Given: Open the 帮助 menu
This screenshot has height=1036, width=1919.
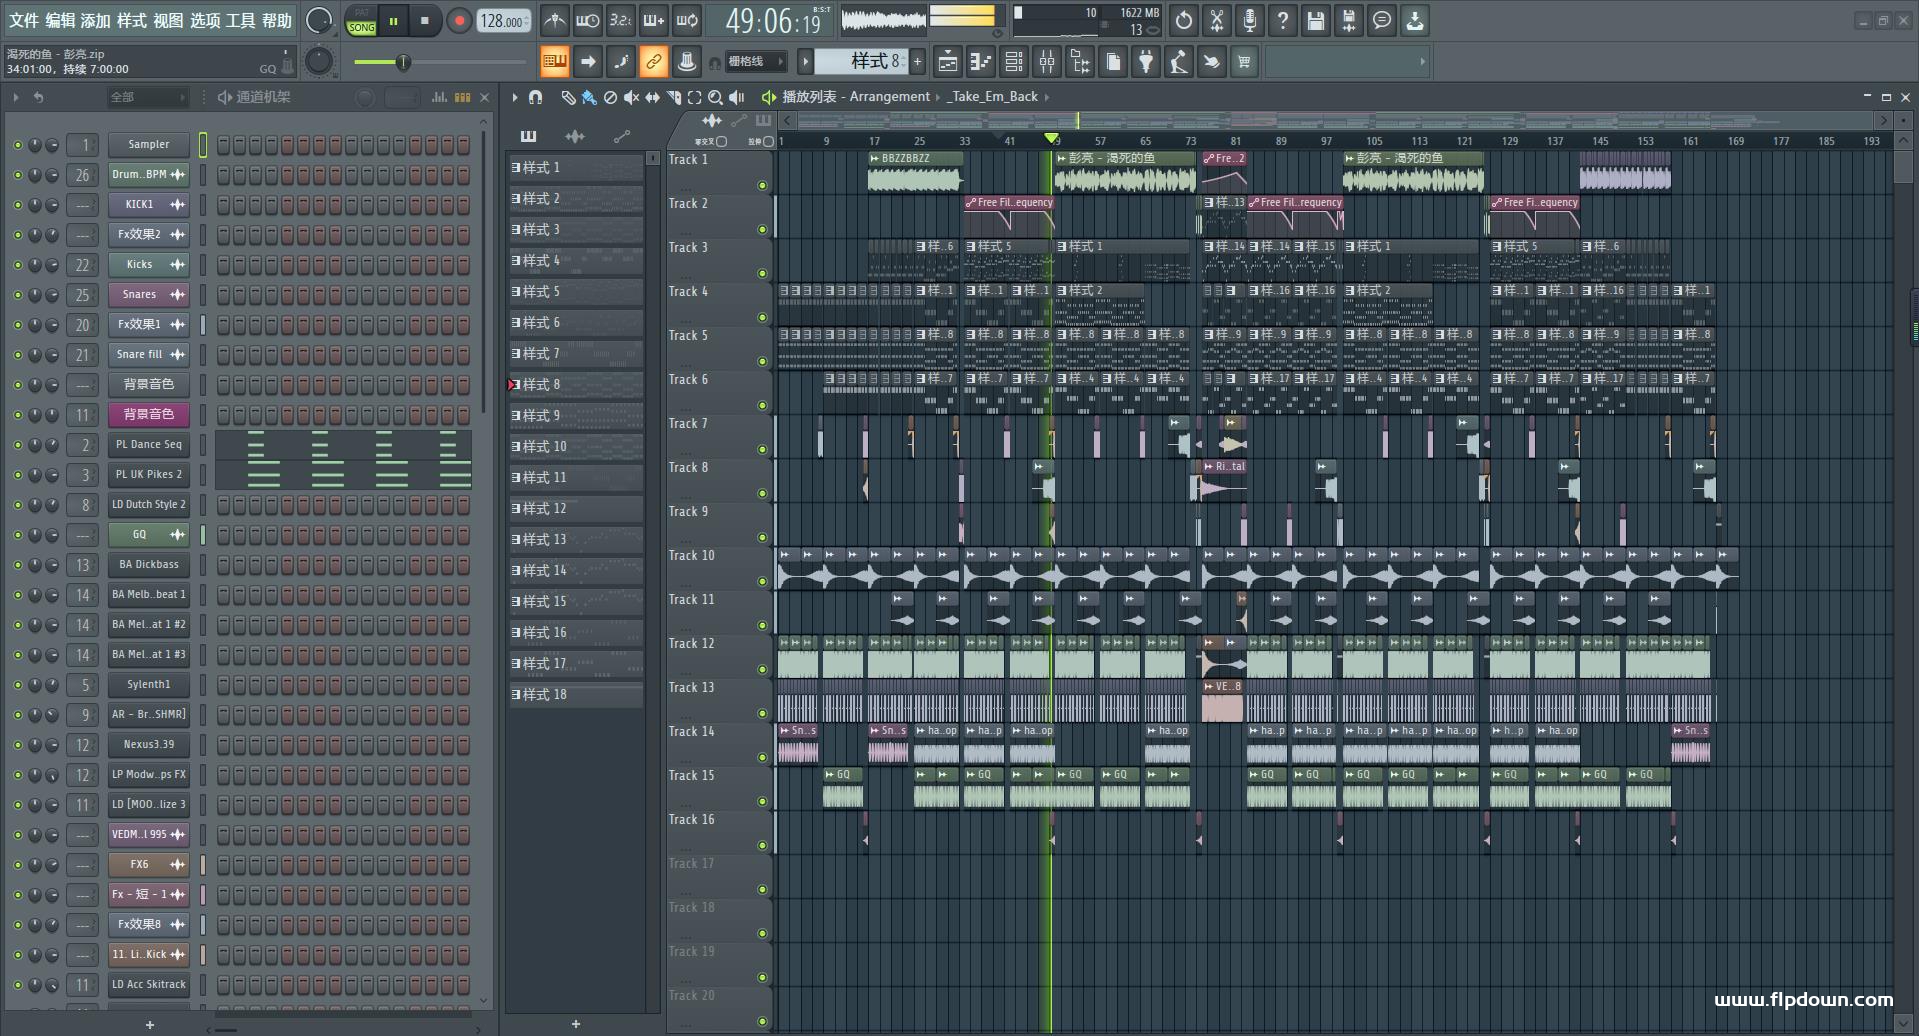Looking at the screenshot, I should [x=277, y=20].
